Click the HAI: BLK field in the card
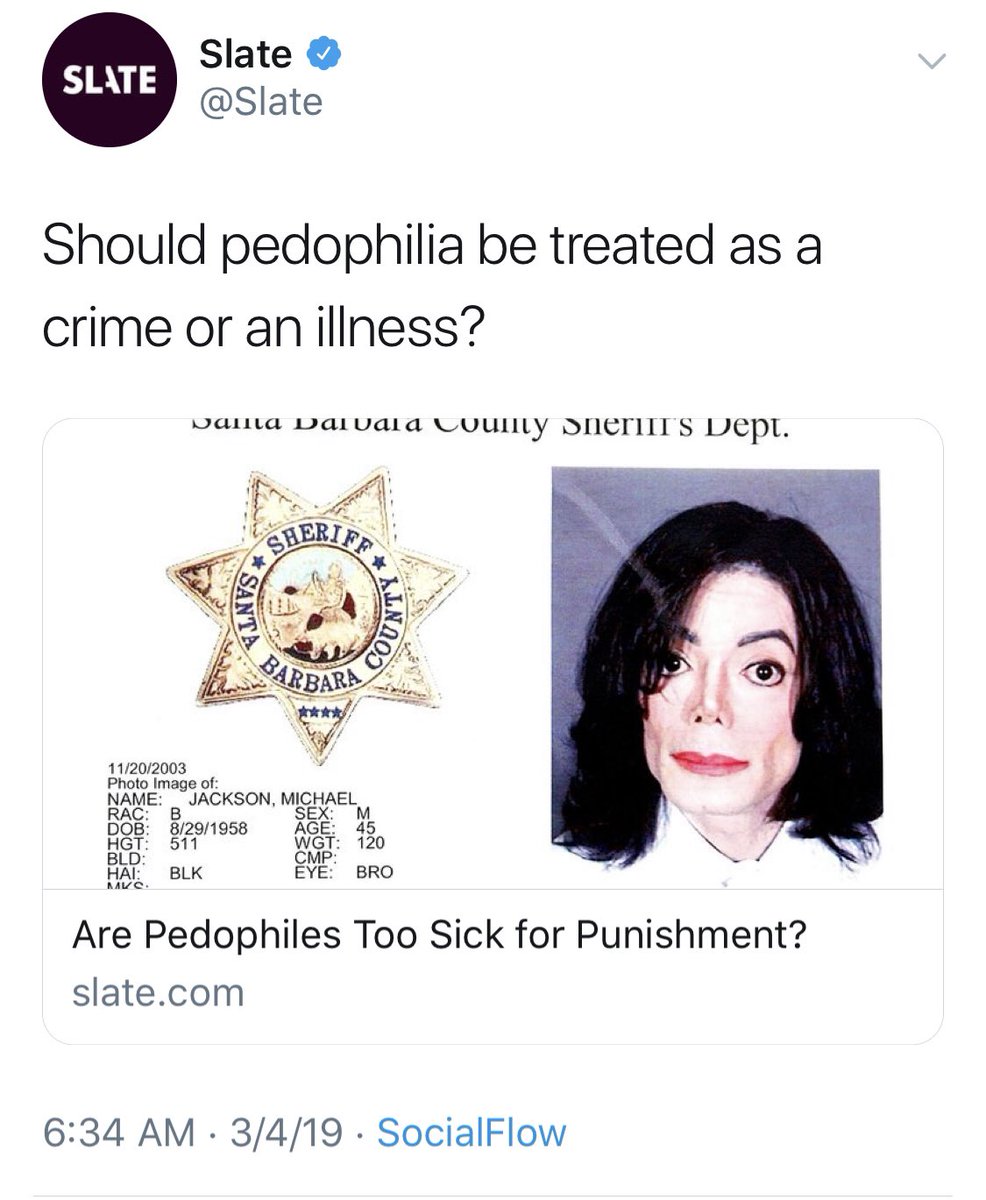986x1200 pixels. pyautogui.click(x=155, y=872)
